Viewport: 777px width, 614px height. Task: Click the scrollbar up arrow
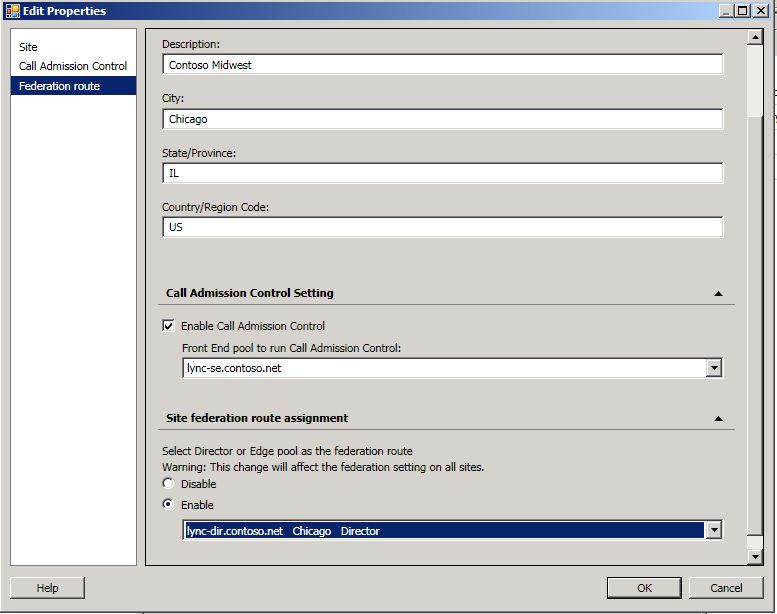coord(755,37)
